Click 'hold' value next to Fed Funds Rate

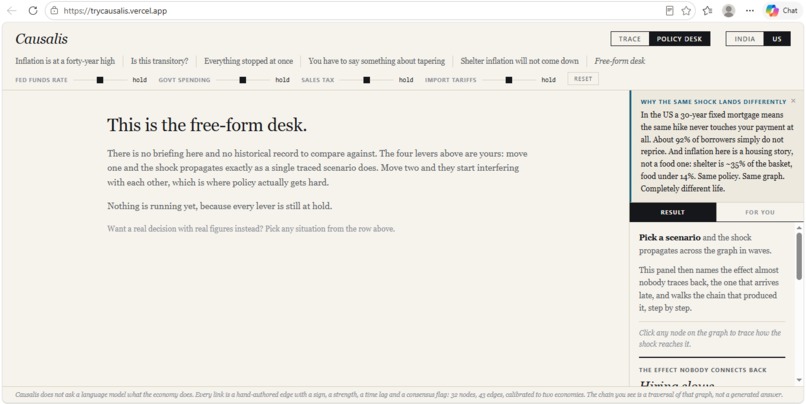coord(139,80)
